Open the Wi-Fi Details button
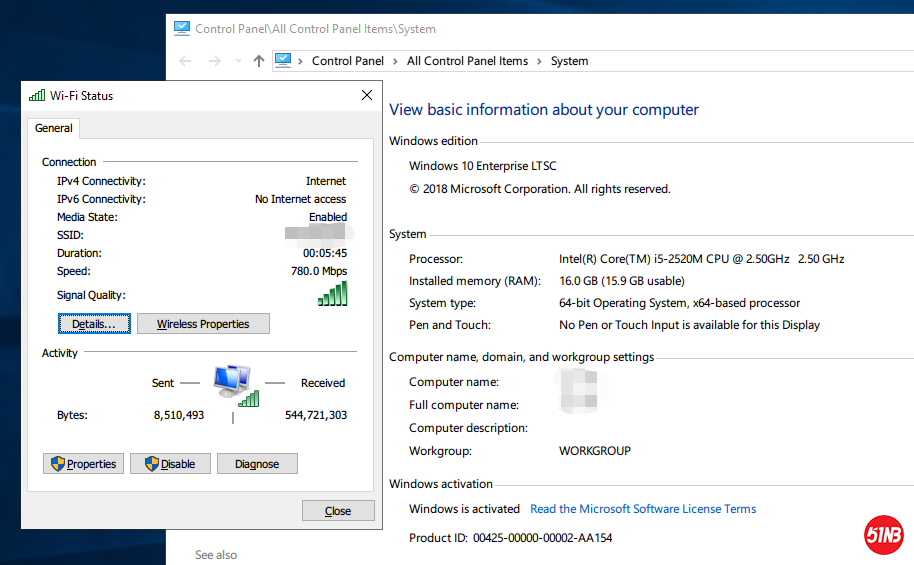Image resolution: width=914 pixels, height=565 pixels. 94,324
